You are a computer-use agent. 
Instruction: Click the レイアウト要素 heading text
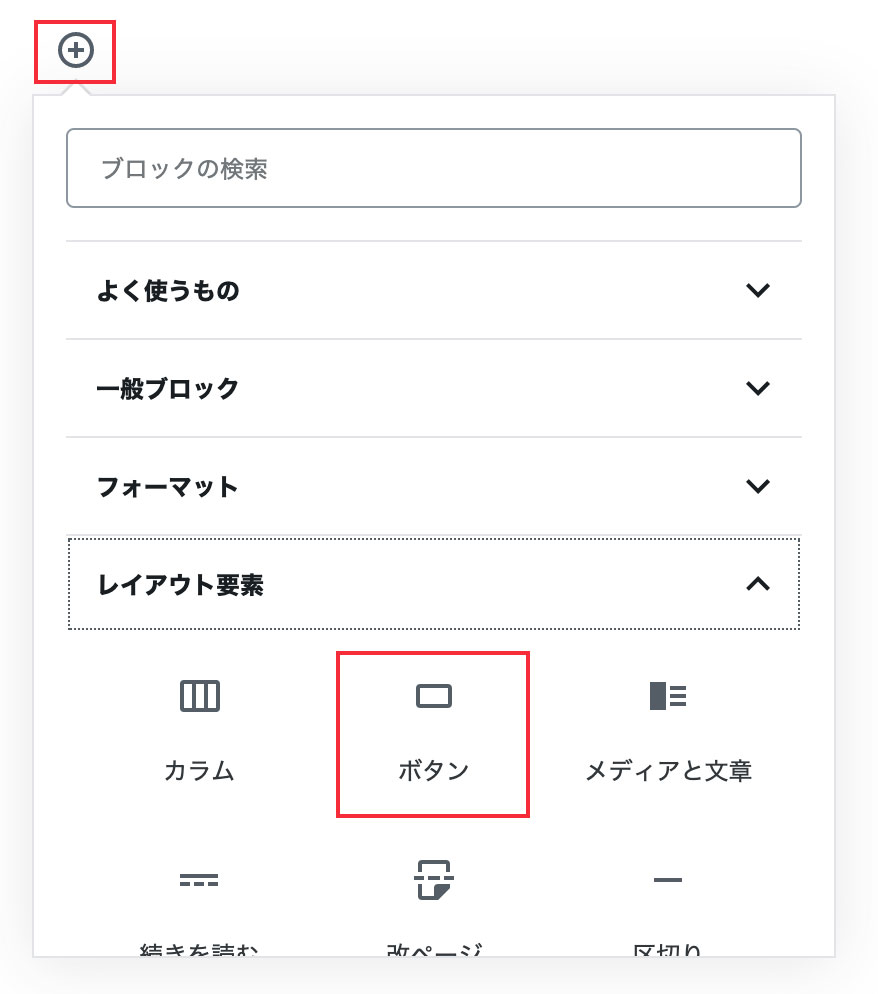(x=181, y=584)
